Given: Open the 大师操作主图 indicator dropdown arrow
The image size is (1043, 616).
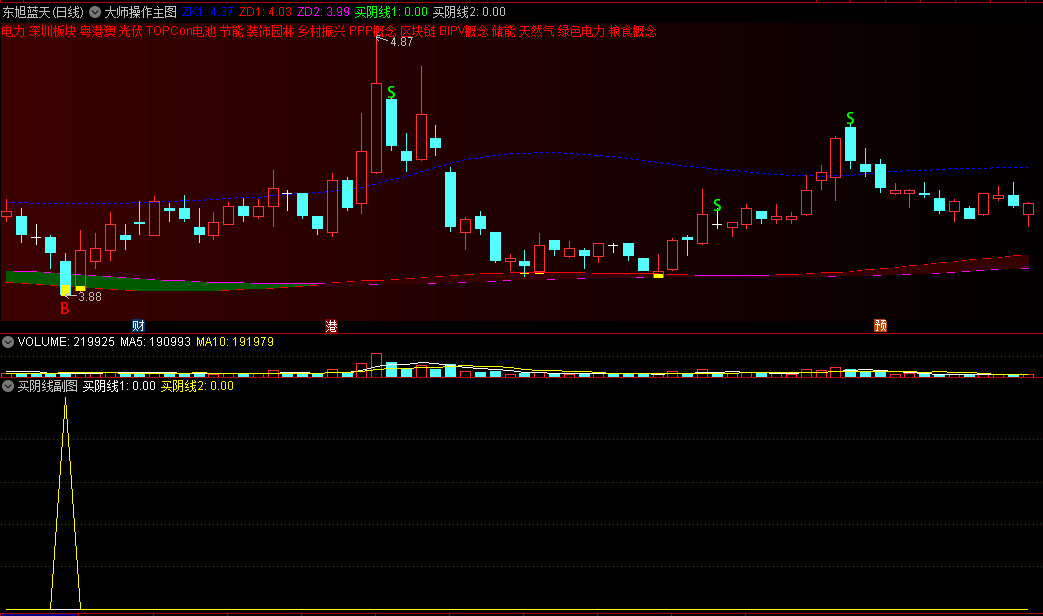Looking at the screenshot, I should coord(95,12).
